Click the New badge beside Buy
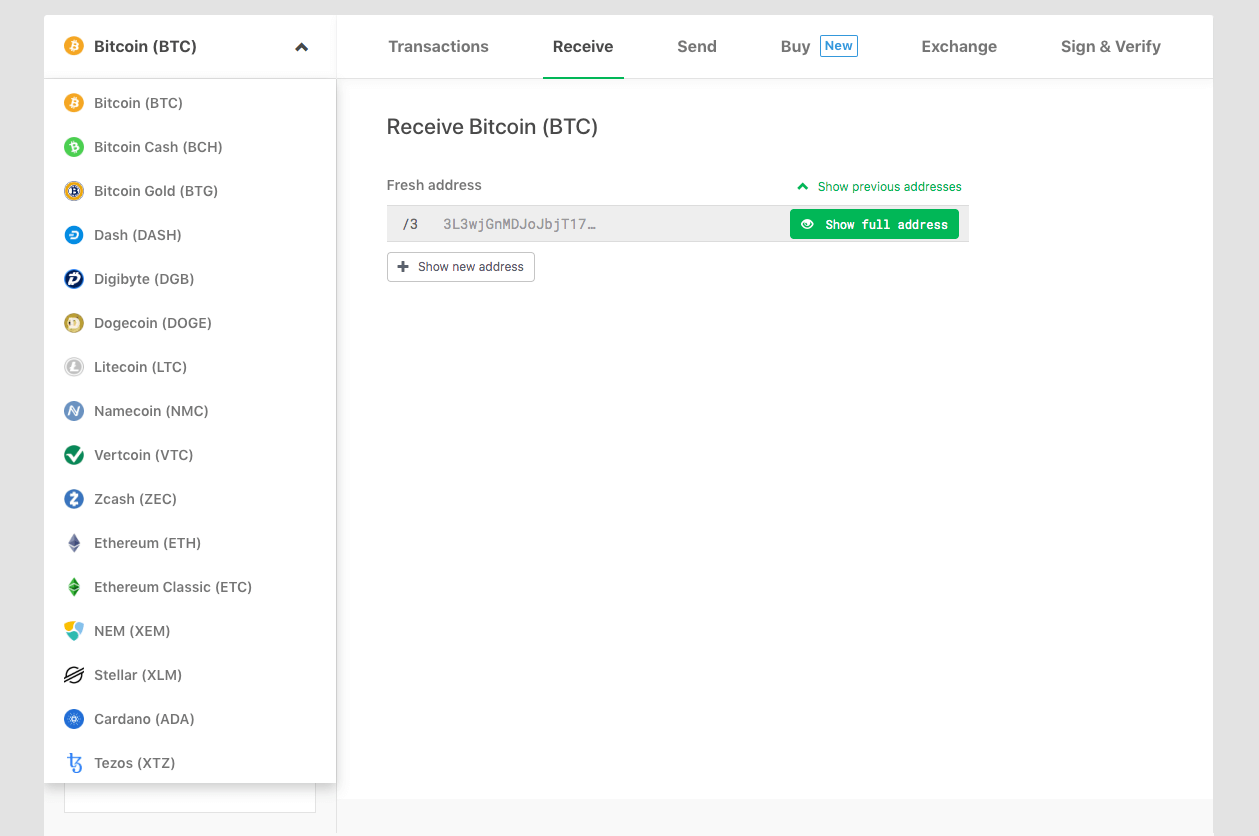 [839, 46]
